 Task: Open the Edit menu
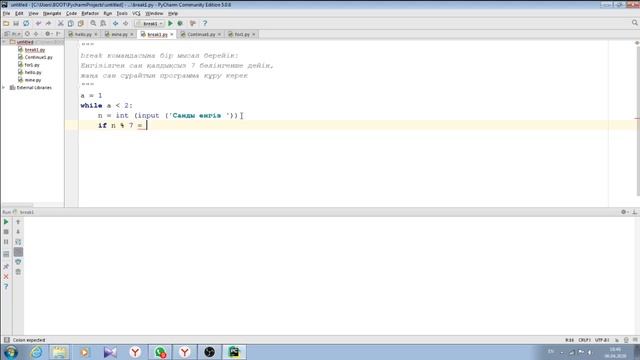(x=19, y=13)
